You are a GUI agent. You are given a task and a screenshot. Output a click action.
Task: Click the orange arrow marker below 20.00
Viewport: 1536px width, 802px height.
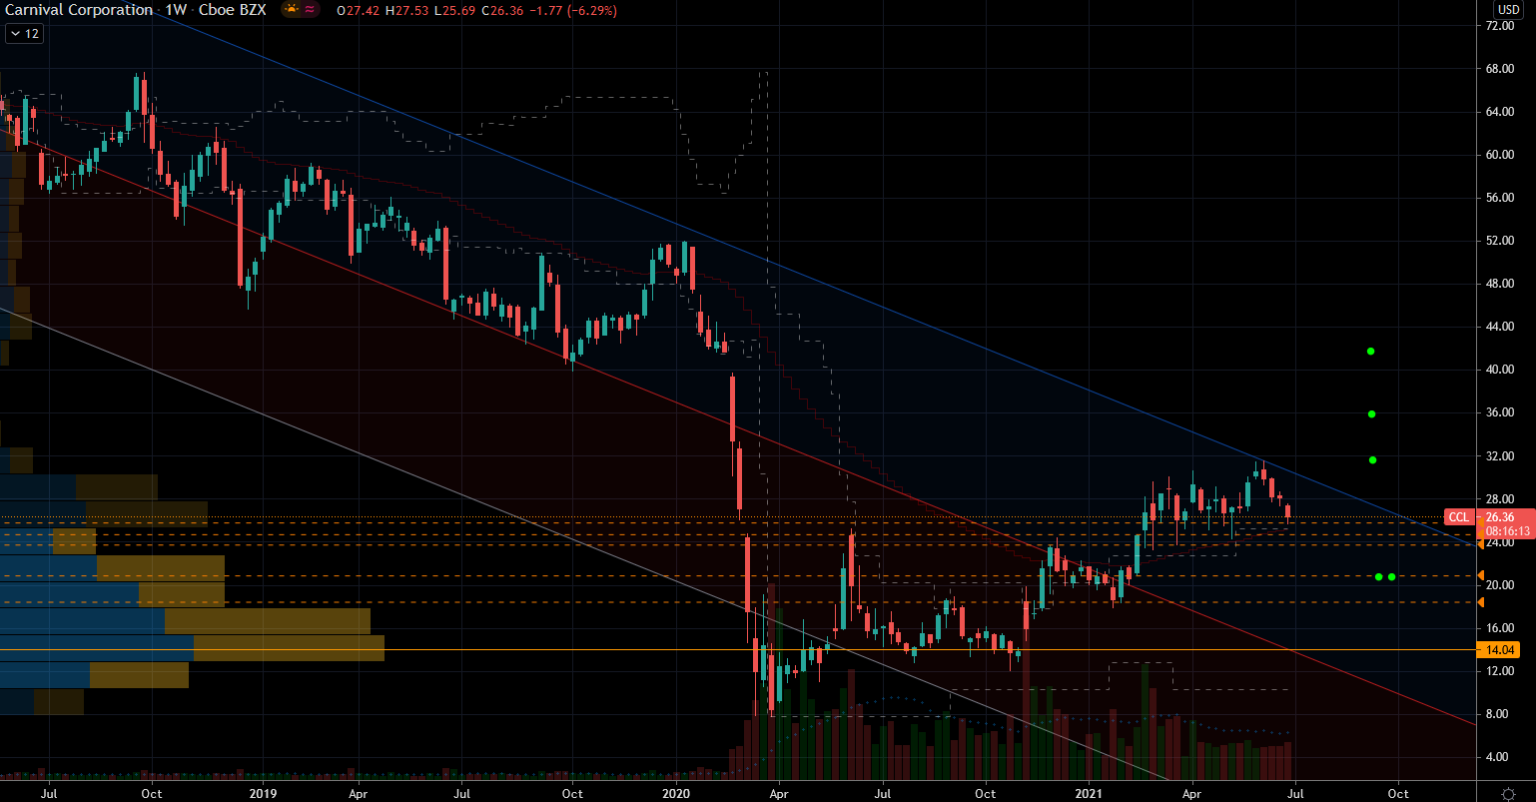tap(1480, 602)
